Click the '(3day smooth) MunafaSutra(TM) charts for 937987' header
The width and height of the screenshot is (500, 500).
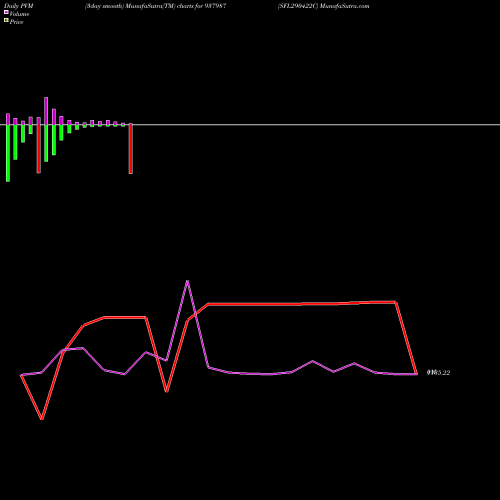pos(156,6)
